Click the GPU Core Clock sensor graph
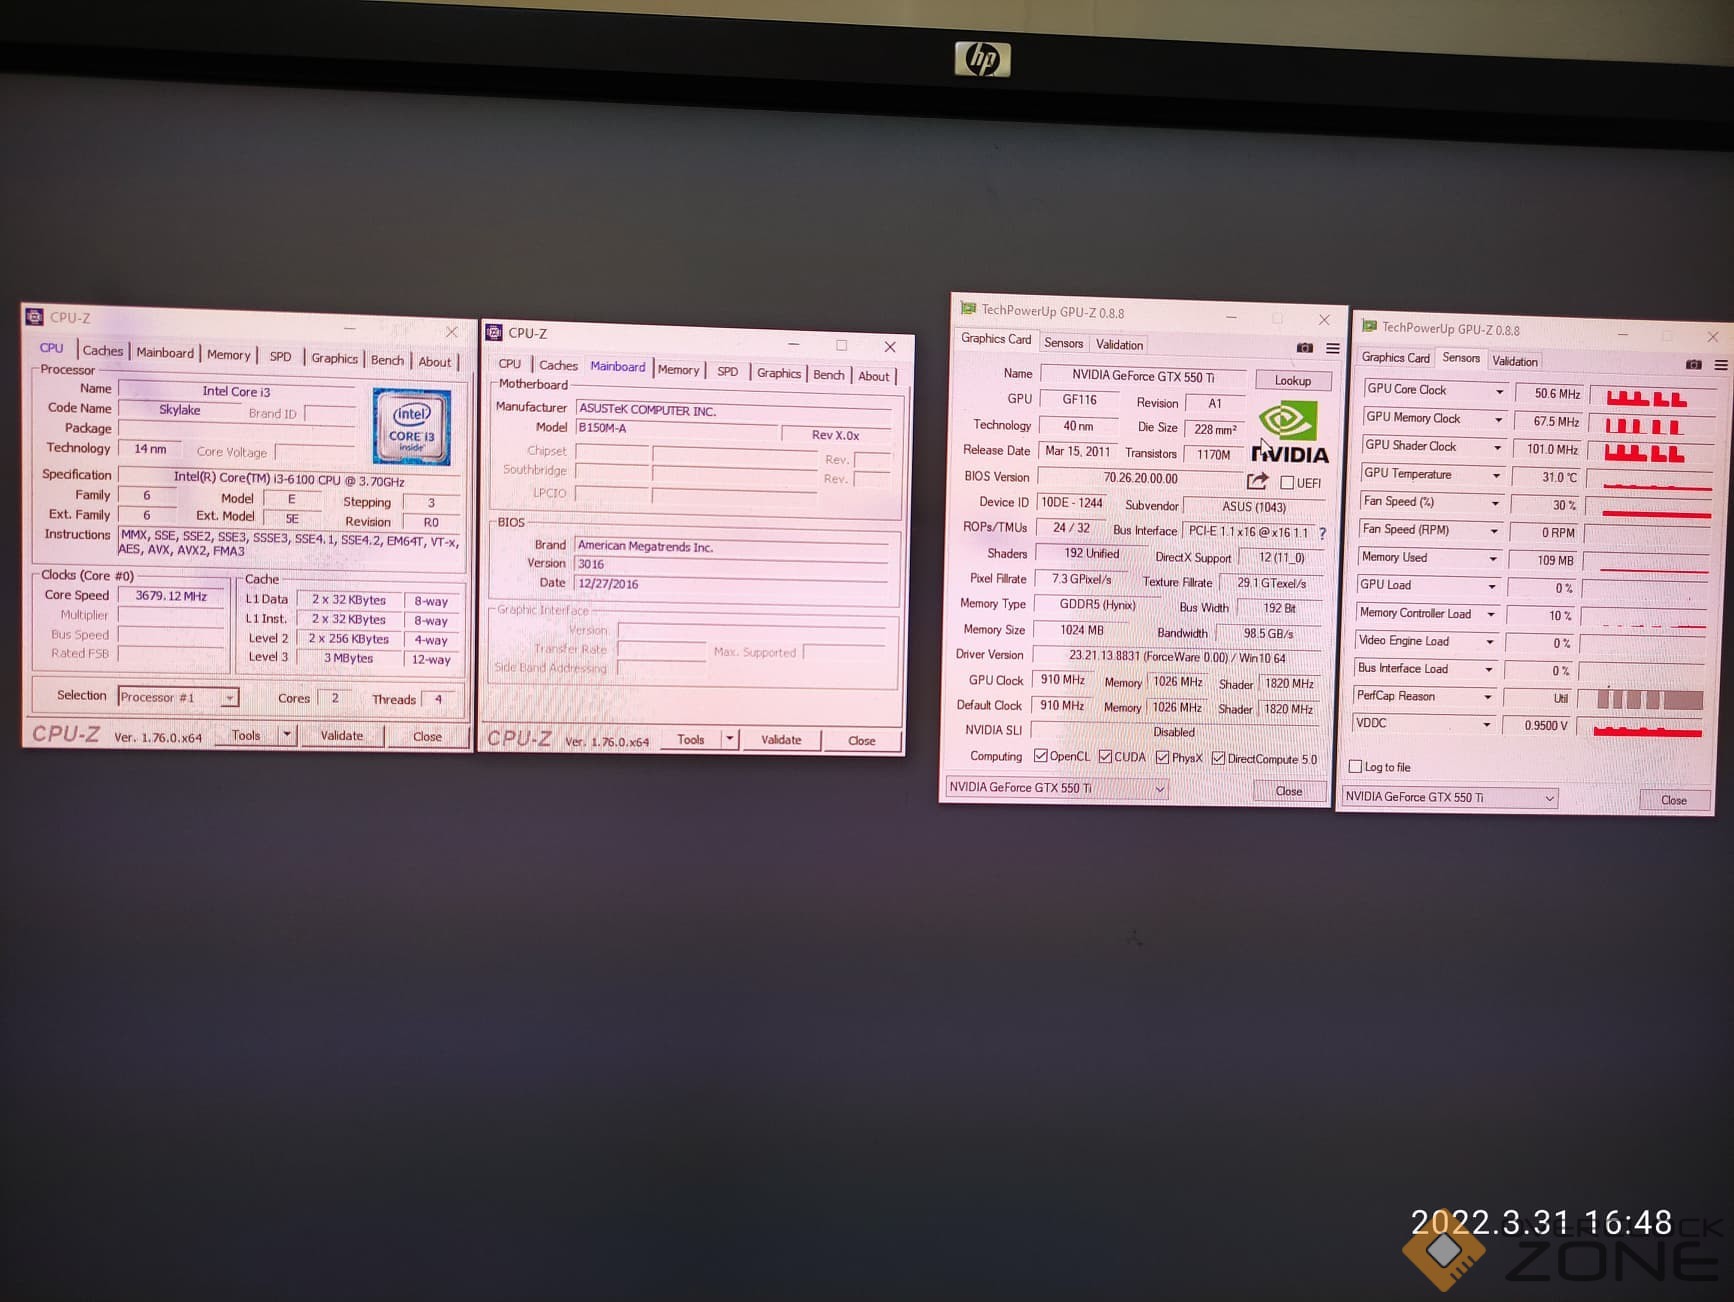This screenshot has height=1302, width=1734. (x=1651, y=397)
